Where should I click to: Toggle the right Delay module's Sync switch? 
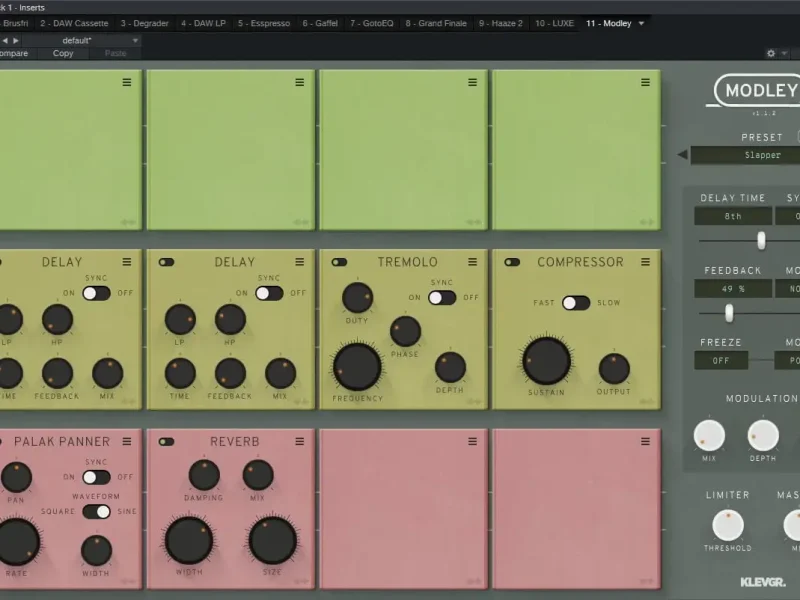(x=269, y=293)
